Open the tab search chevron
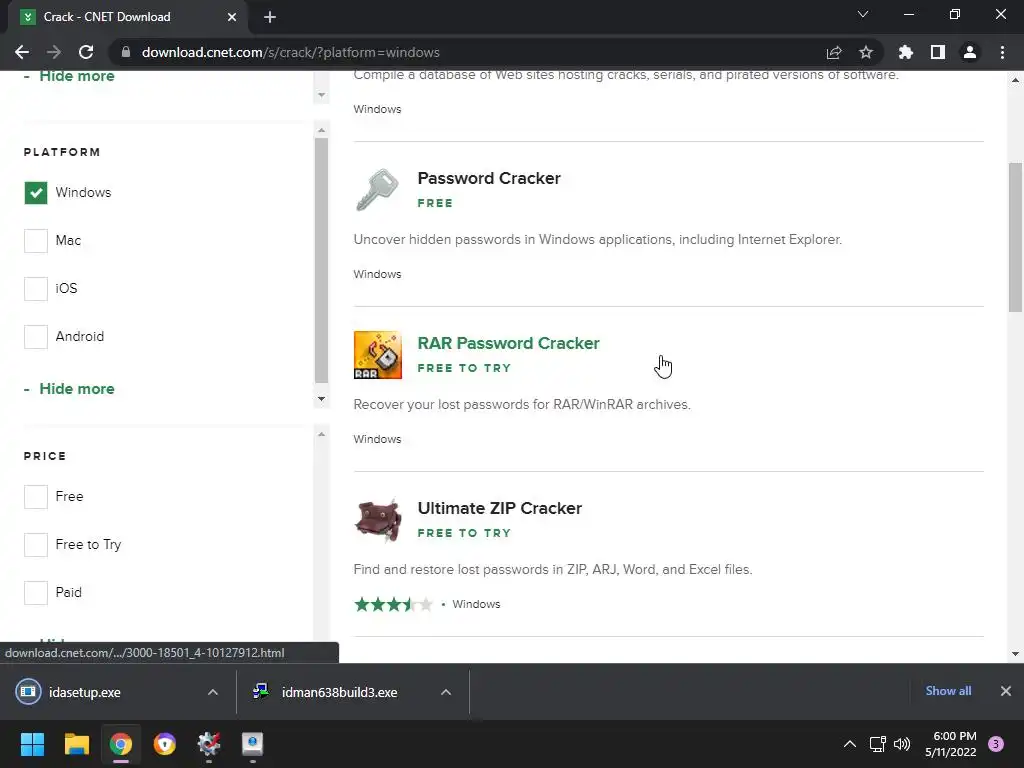This screenshot has height=768, width=1024. click(863, 14)
